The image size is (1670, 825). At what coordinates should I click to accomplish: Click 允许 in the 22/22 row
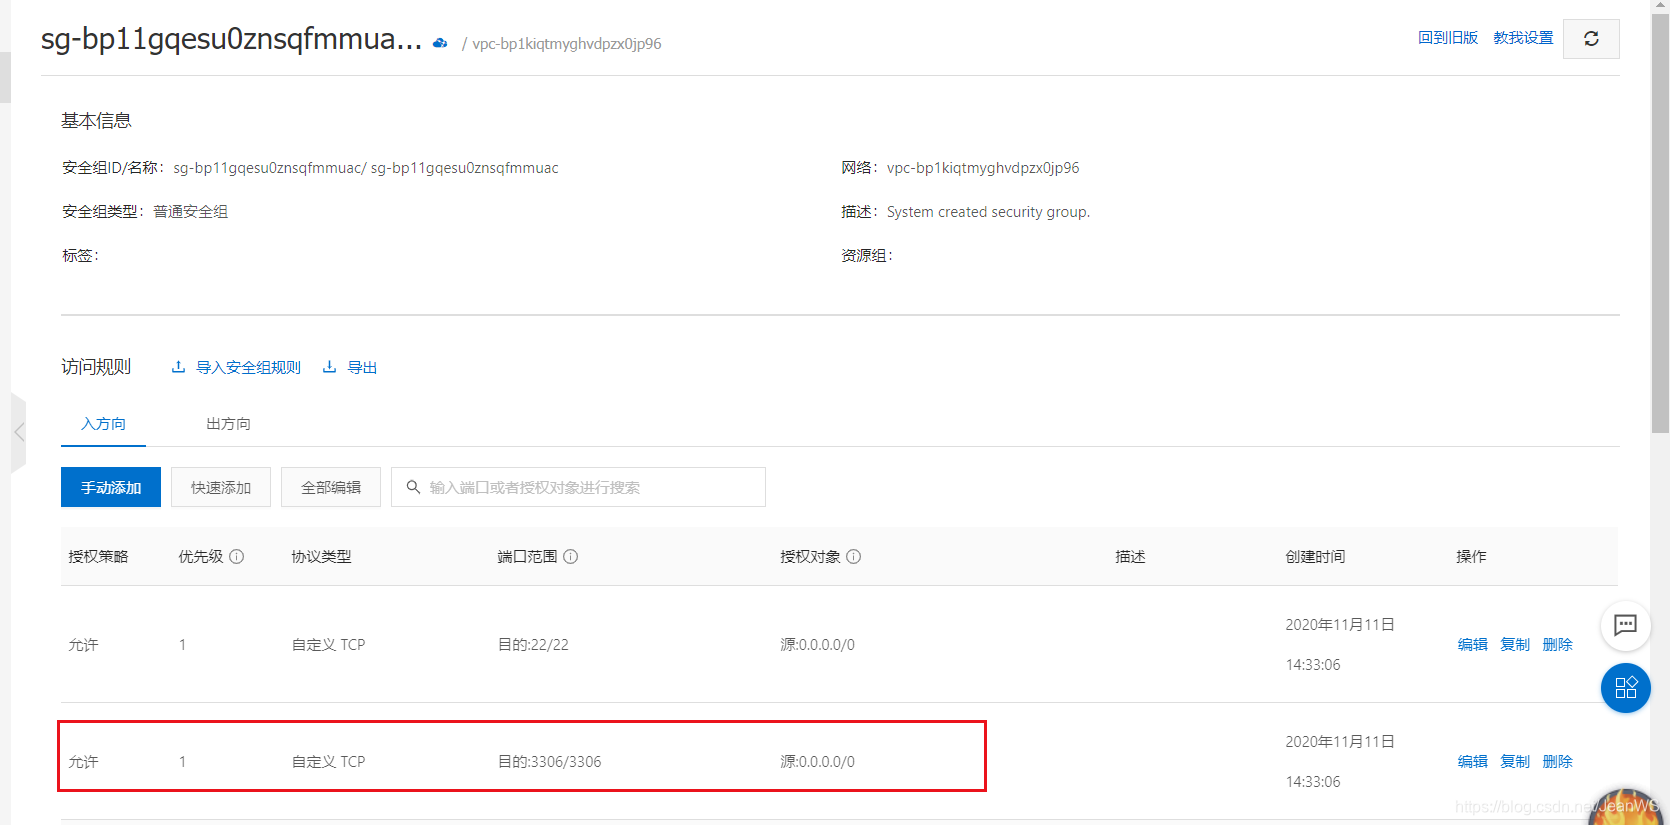pos(83,645)
